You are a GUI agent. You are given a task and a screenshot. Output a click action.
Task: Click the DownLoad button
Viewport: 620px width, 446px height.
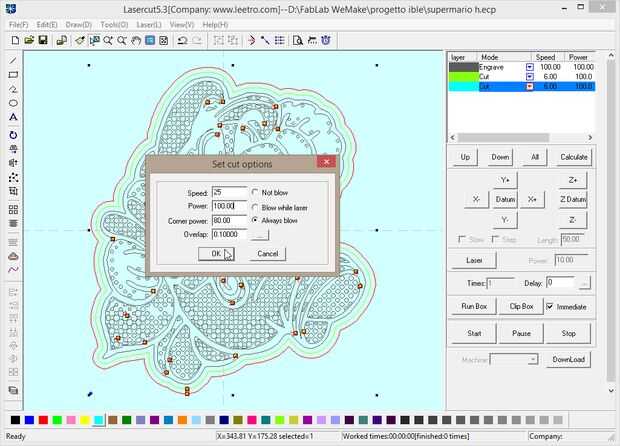[569, 359]
